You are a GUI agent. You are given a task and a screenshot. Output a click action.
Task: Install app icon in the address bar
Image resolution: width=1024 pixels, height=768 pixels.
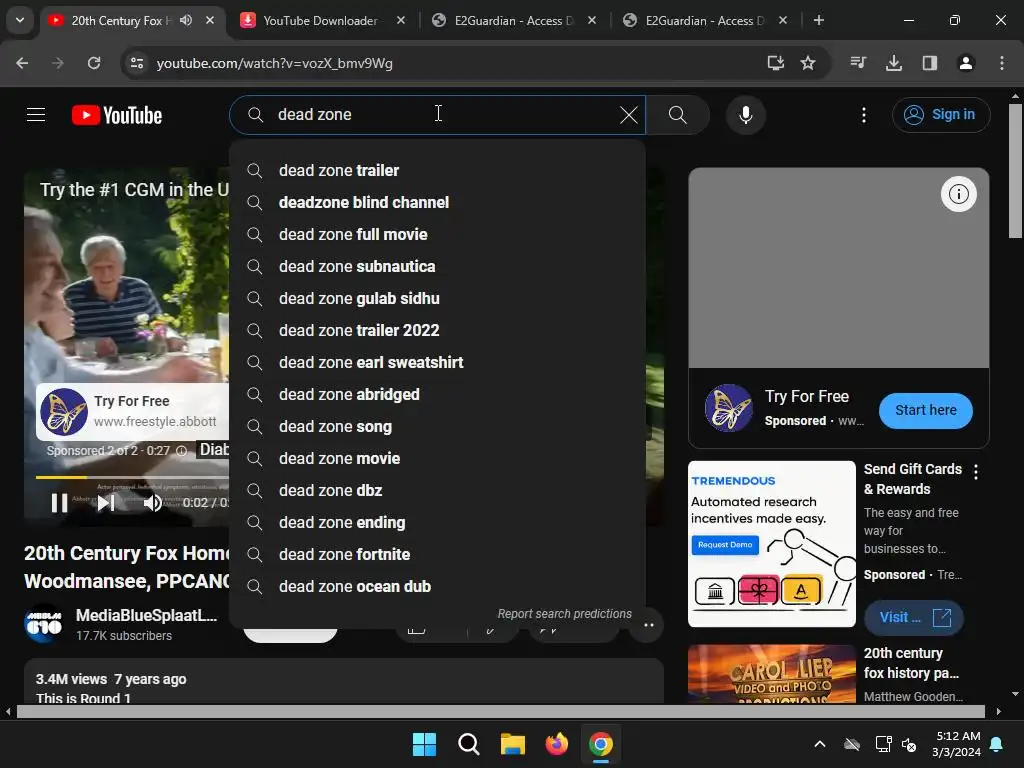pos(775,63)
